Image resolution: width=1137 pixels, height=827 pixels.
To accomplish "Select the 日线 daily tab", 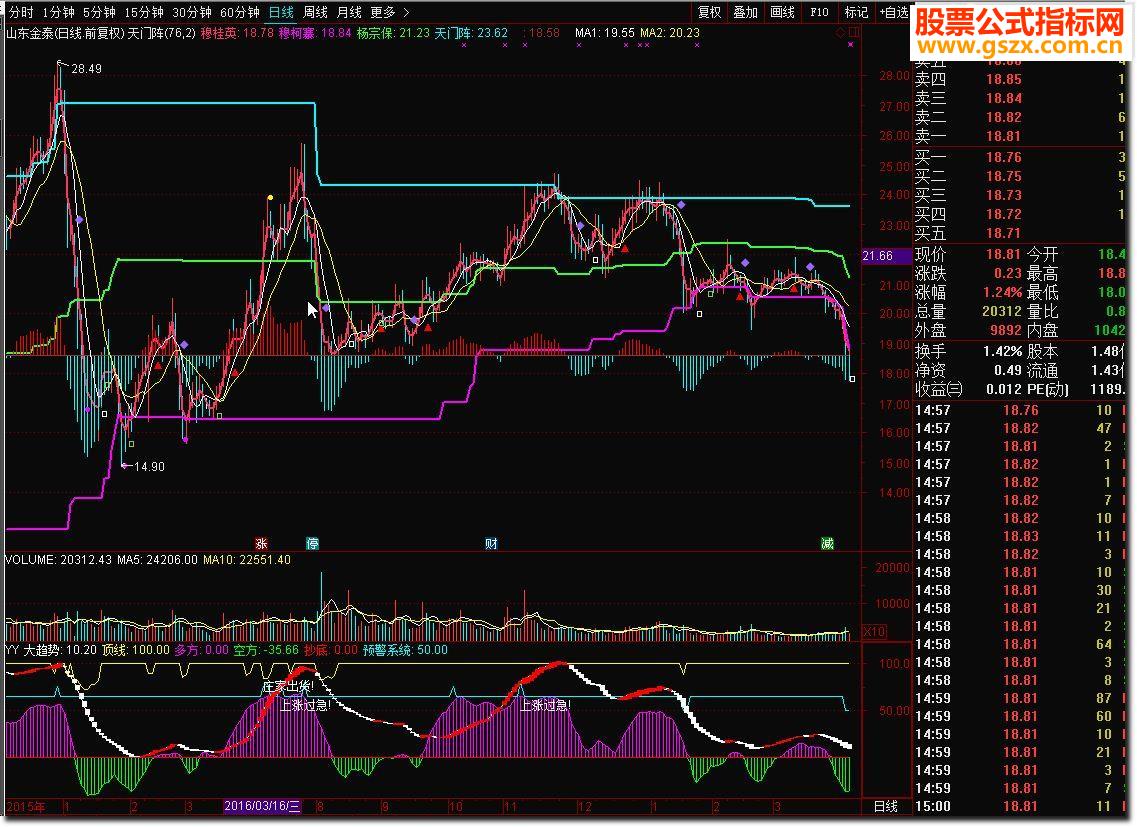I will point(281,12).
